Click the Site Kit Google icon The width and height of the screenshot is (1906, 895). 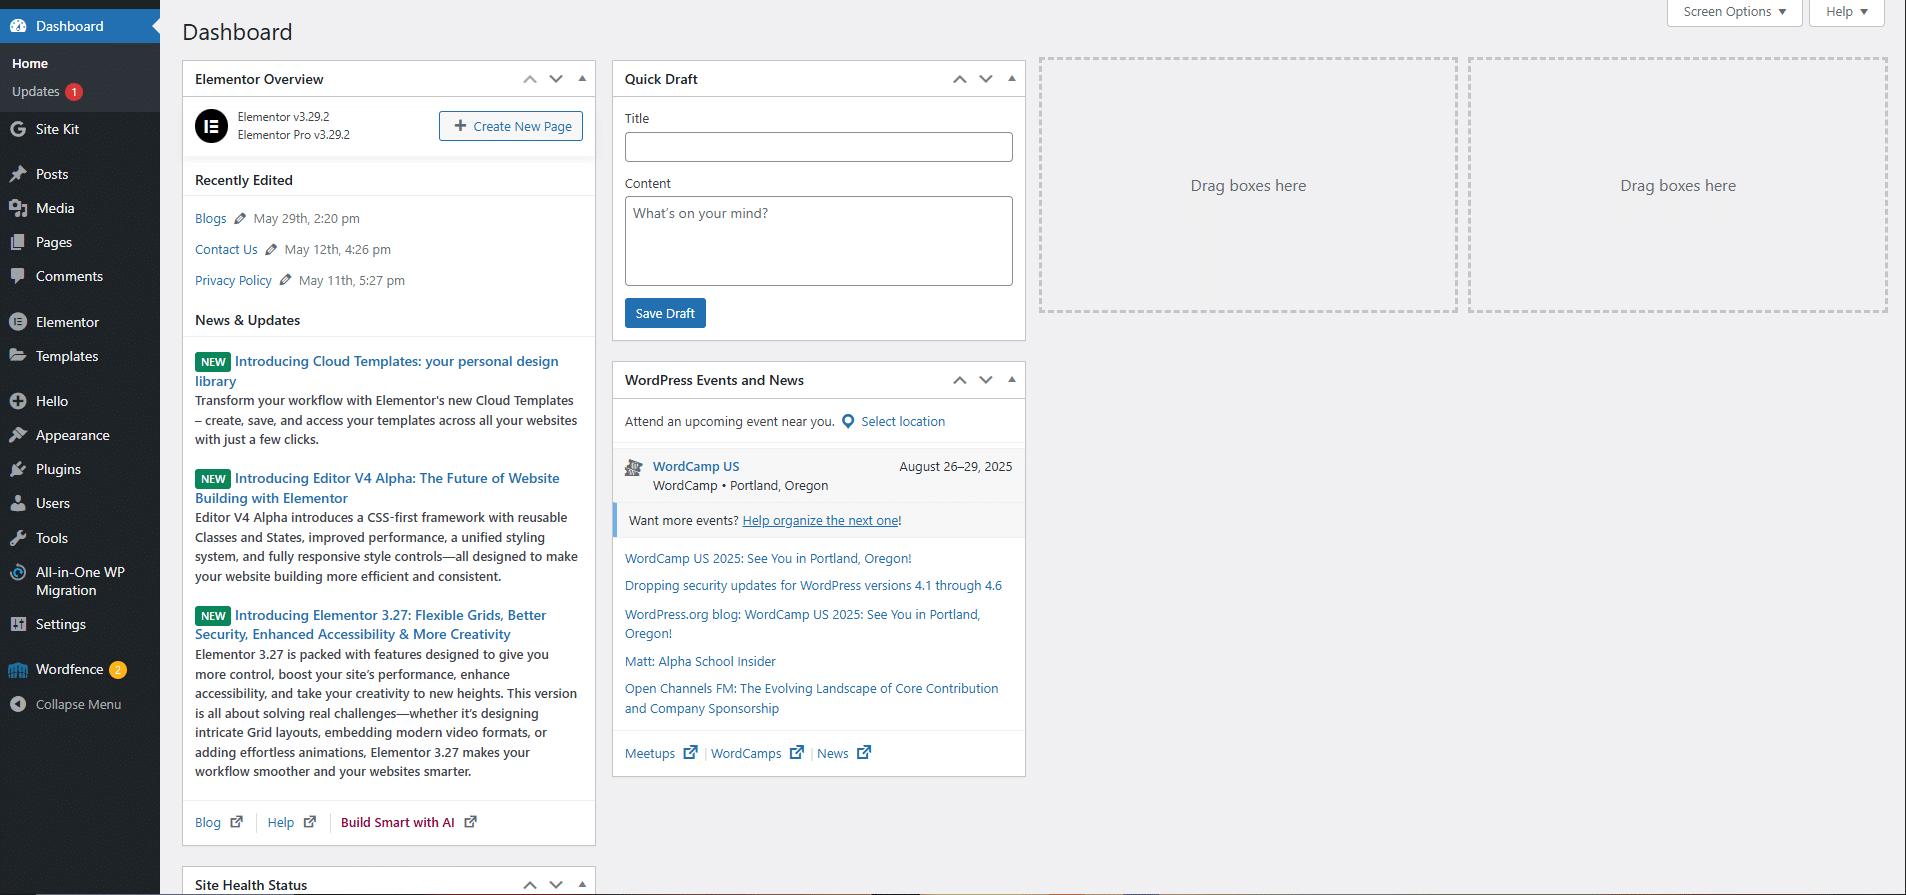pyautogui.click(x=18, y=129)
